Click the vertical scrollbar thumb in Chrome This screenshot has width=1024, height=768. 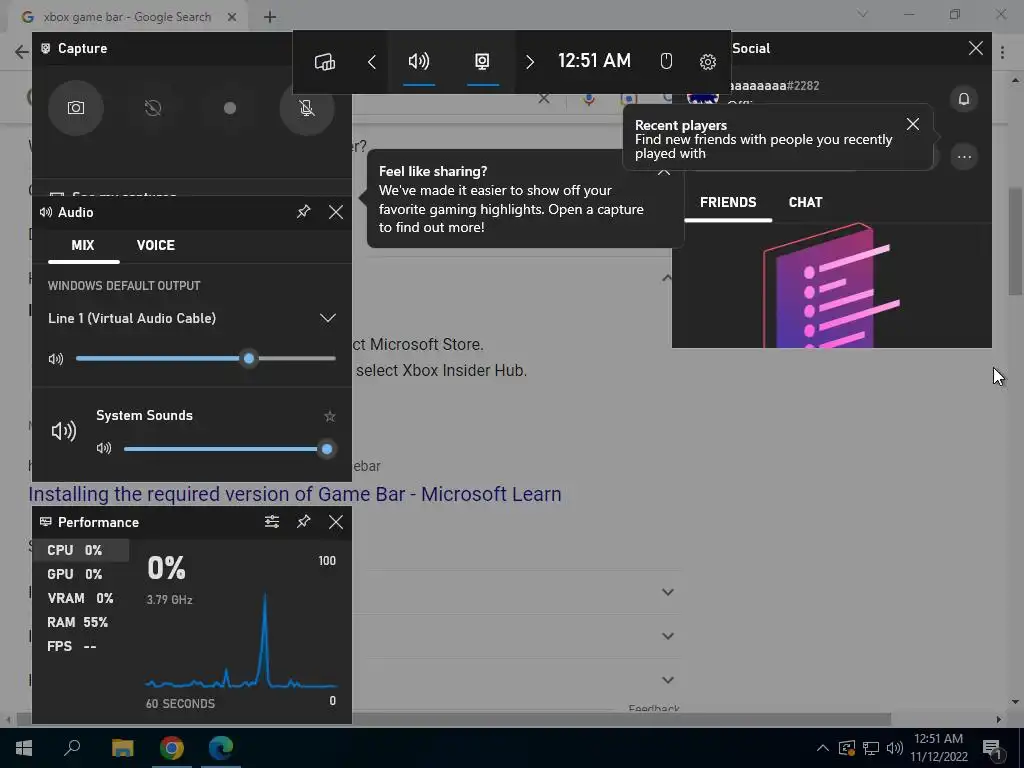click(1015, 241)
